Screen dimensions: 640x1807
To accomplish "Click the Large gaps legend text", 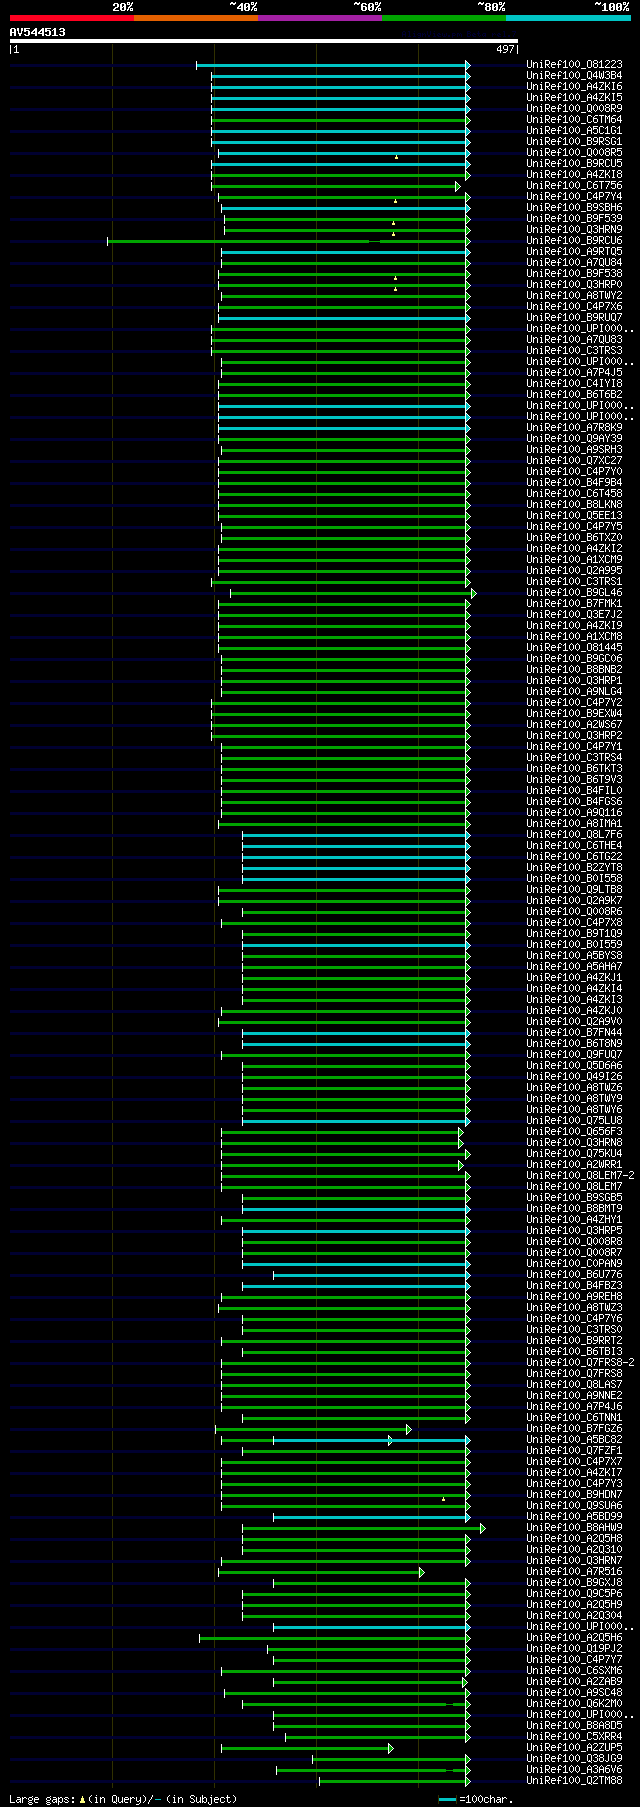I will pyautogui.click(x=122, y=1799).
